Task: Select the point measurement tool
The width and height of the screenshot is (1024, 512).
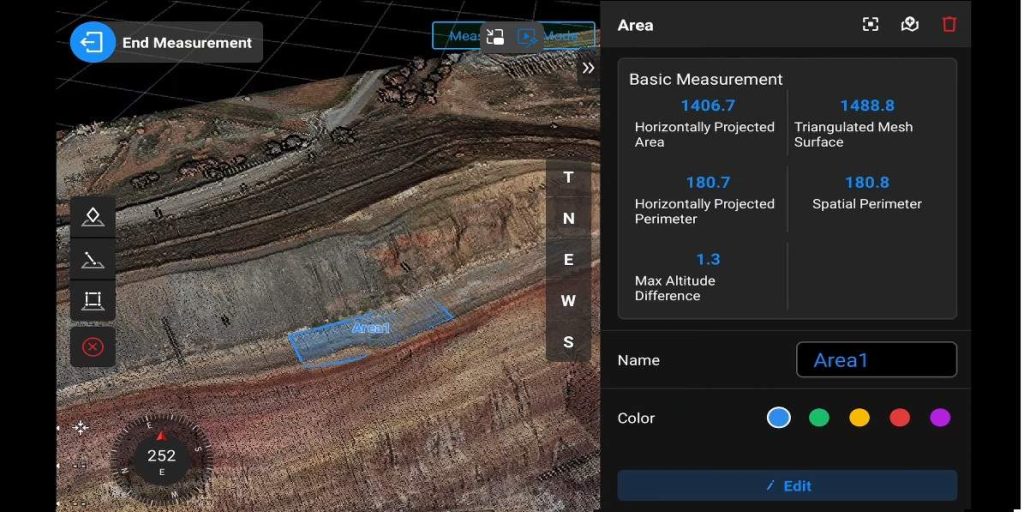Action: [x=93, y=217]
